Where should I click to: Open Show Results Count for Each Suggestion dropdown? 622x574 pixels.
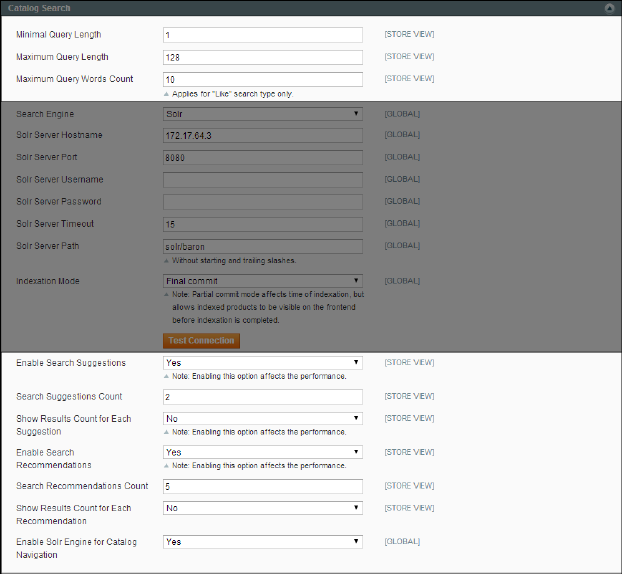click(x=262, y=419)
